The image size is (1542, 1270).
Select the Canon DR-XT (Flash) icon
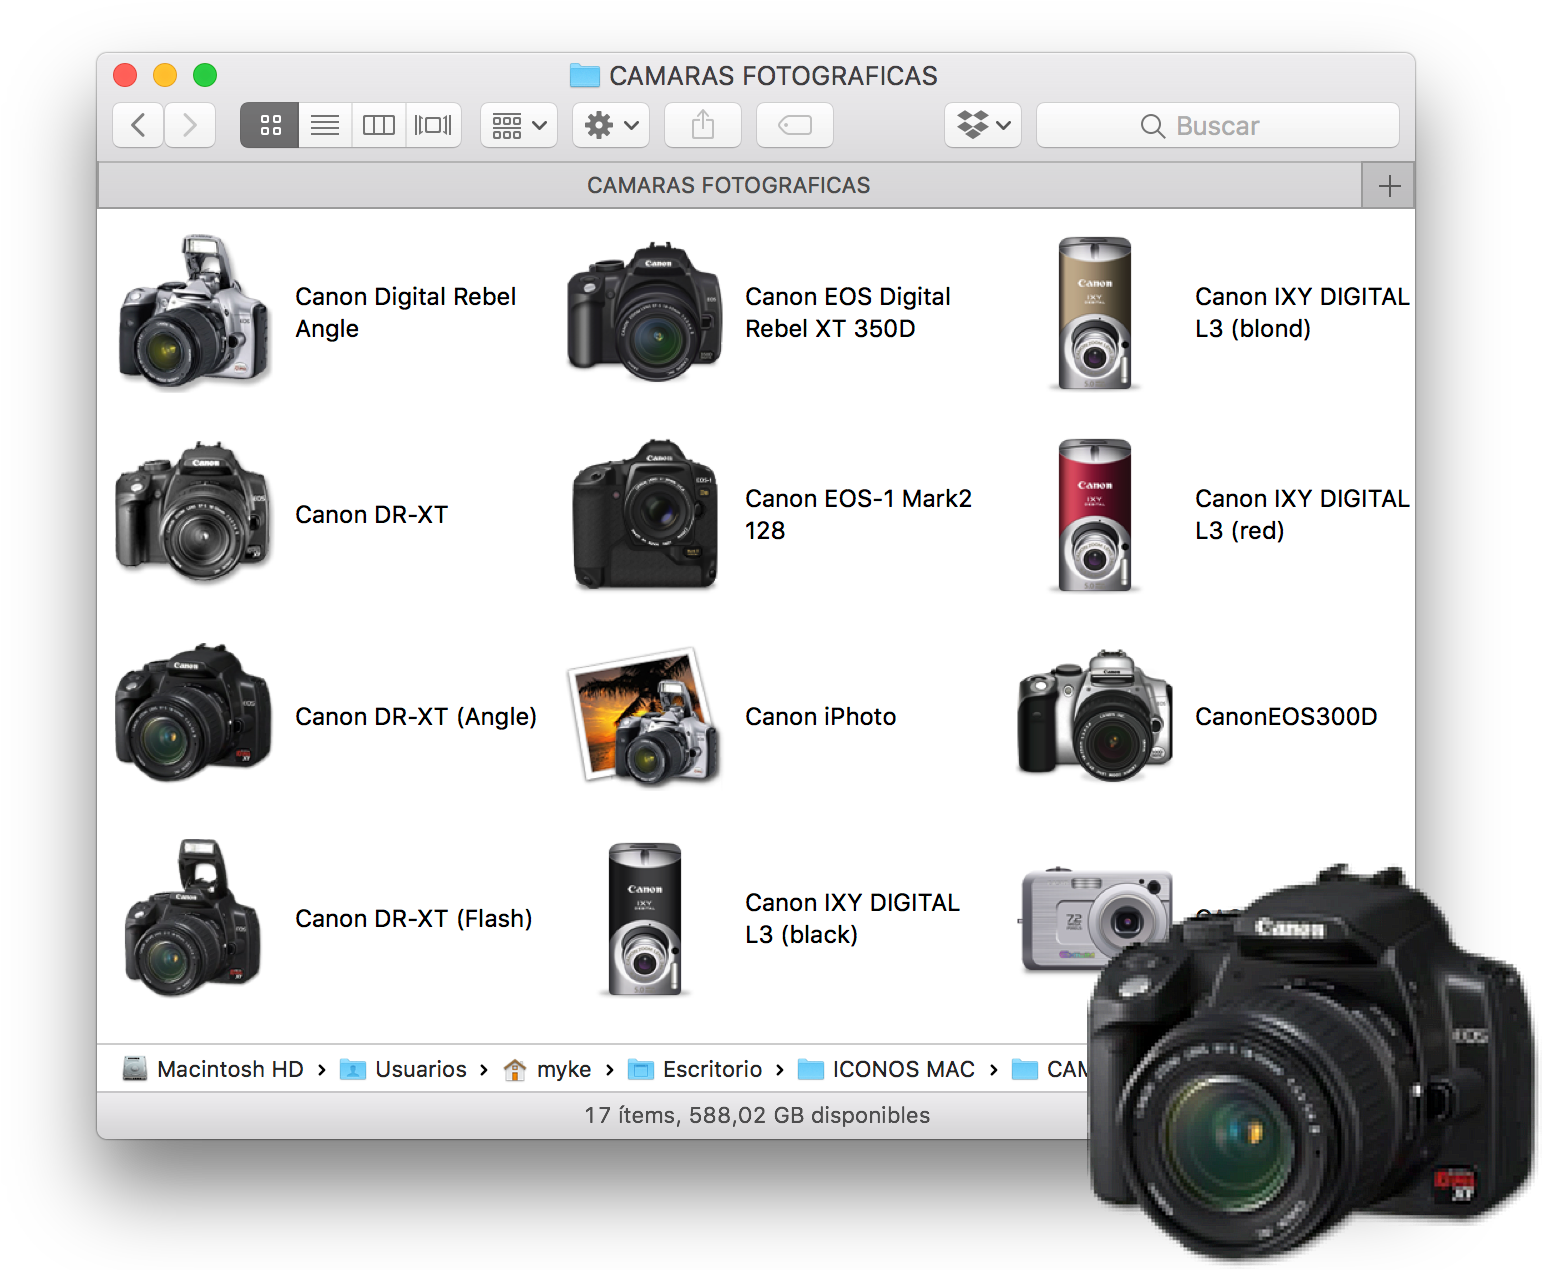(193, 917)
